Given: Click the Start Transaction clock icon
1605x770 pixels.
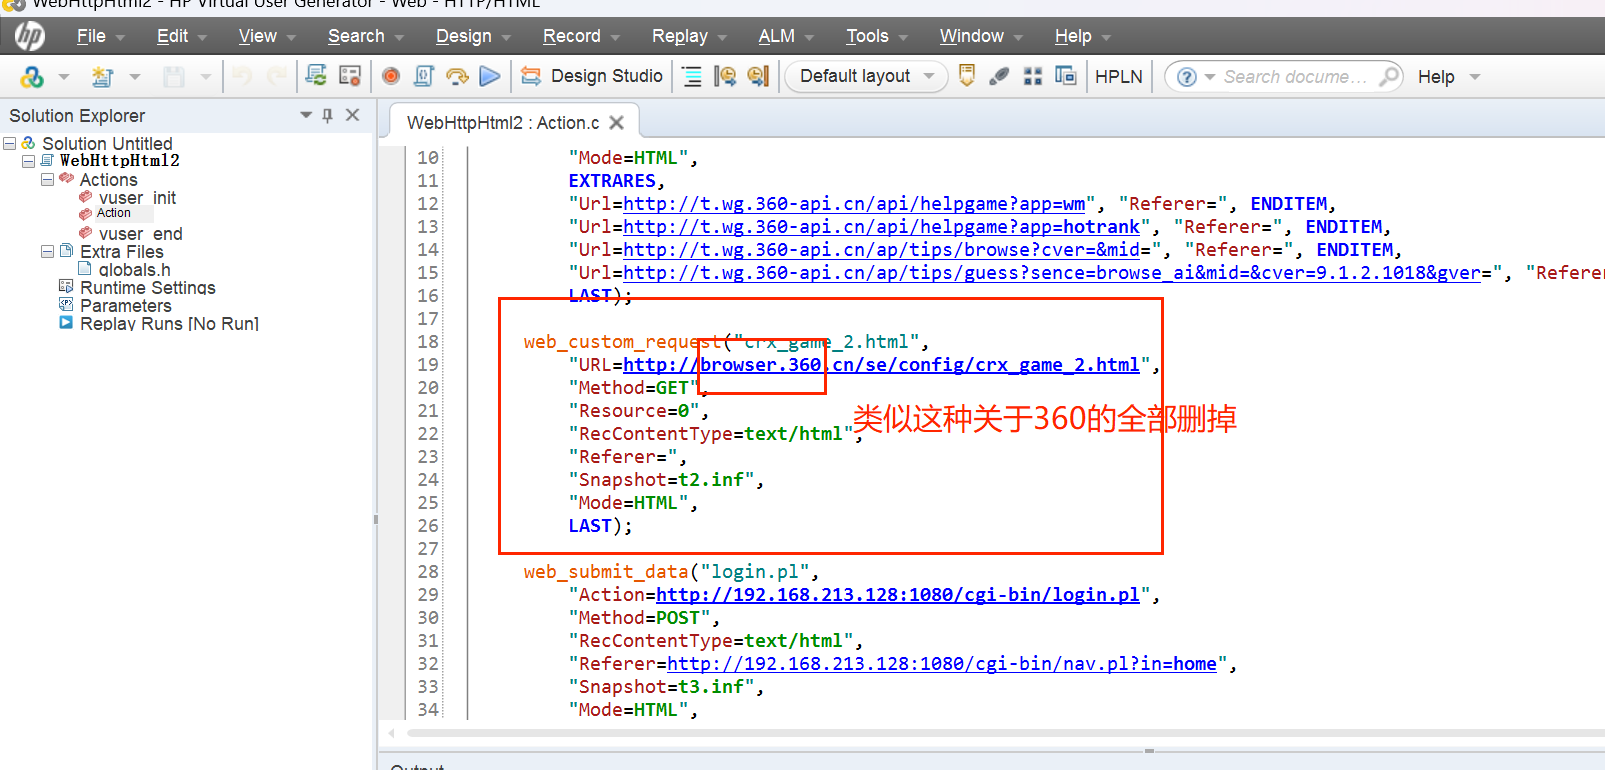Looking at the screenshot, I should [x=725, y=76].
